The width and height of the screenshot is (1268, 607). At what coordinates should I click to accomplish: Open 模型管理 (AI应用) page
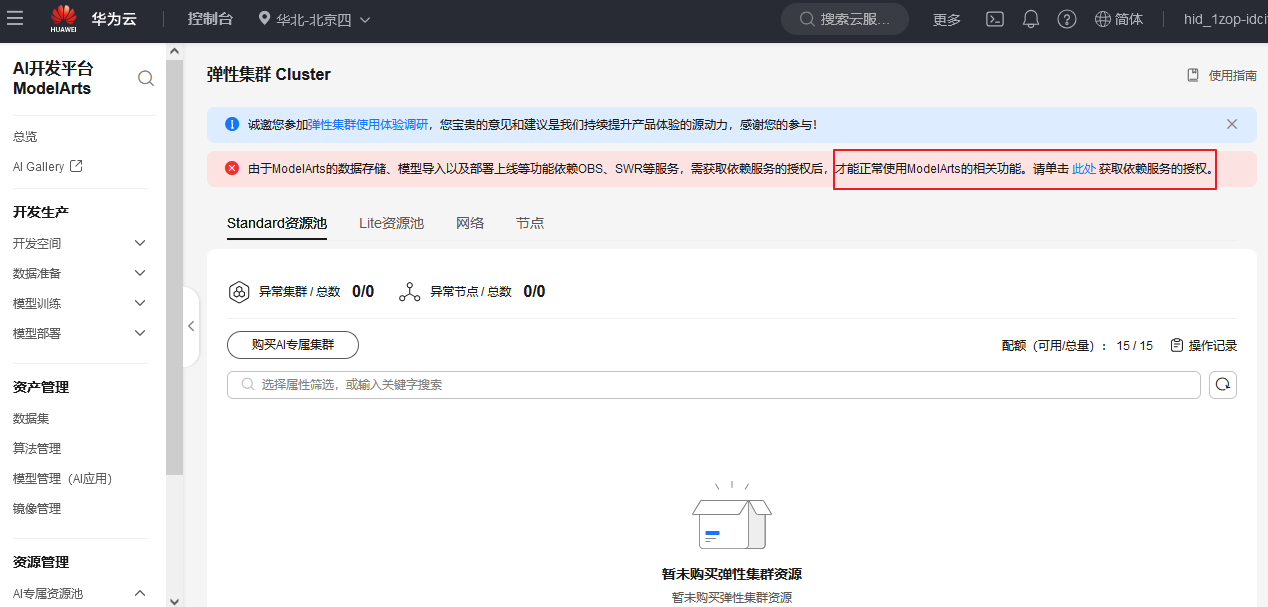click(62, 478)
